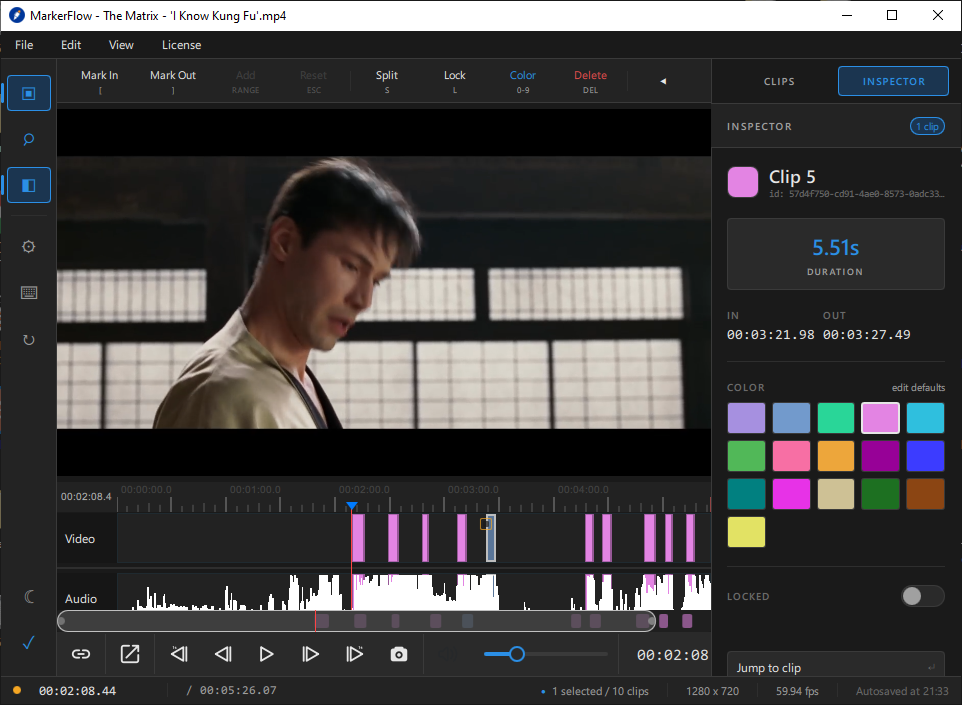
Task: Click the first pink clip on video track
Action: (x=359, y=538)
